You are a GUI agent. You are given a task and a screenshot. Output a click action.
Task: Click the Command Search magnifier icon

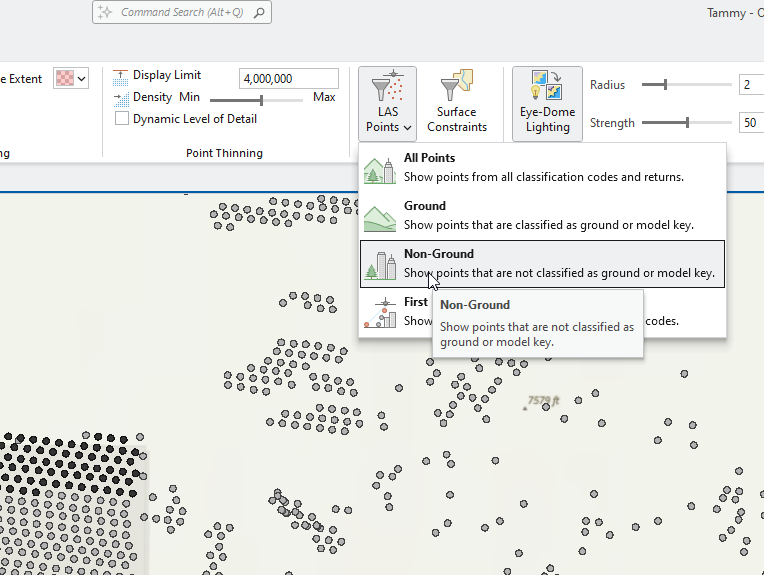[x=259, y=13]
